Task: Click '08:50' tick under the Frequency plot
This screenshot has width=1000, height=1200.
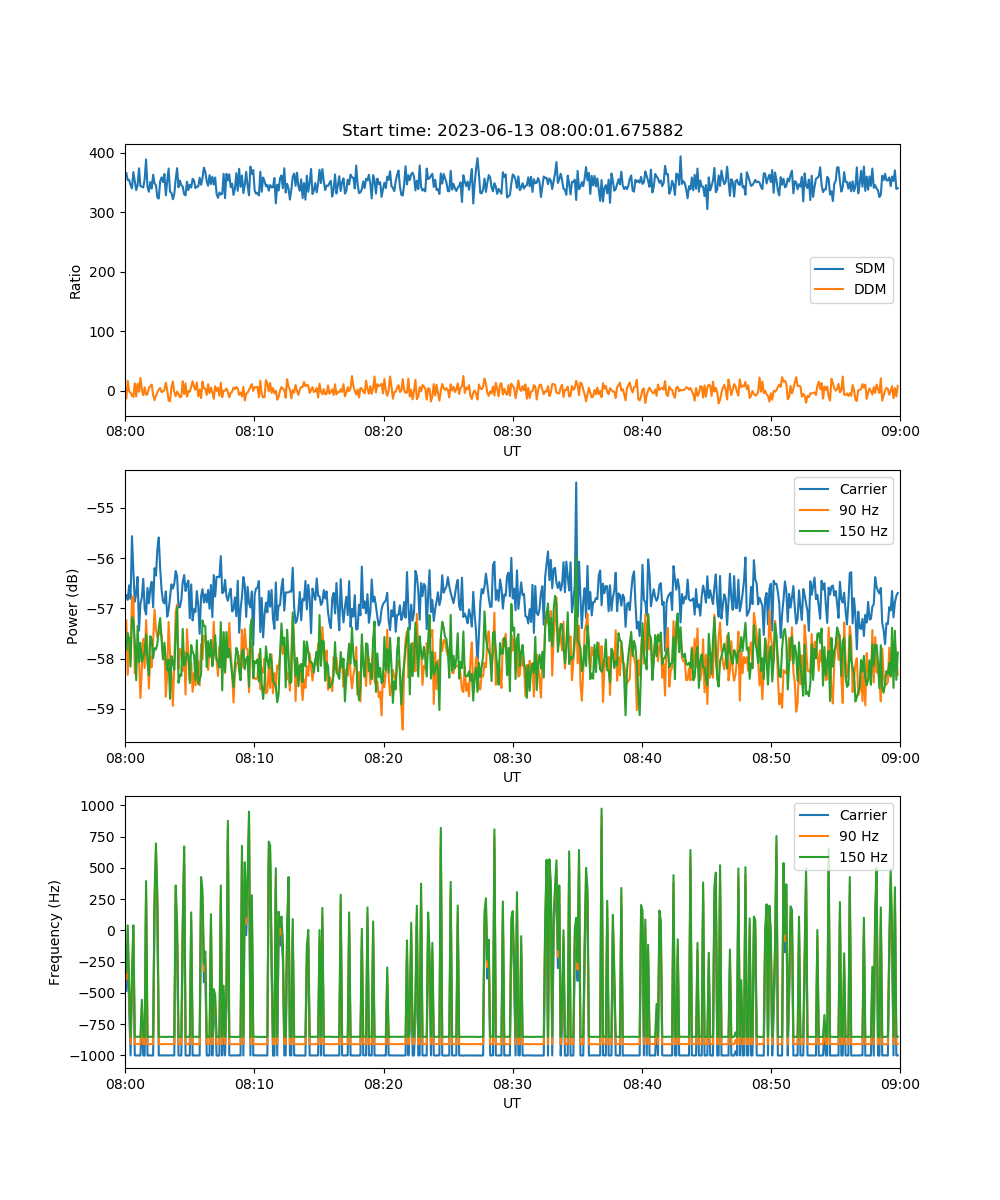Action: click(770, 1084)
